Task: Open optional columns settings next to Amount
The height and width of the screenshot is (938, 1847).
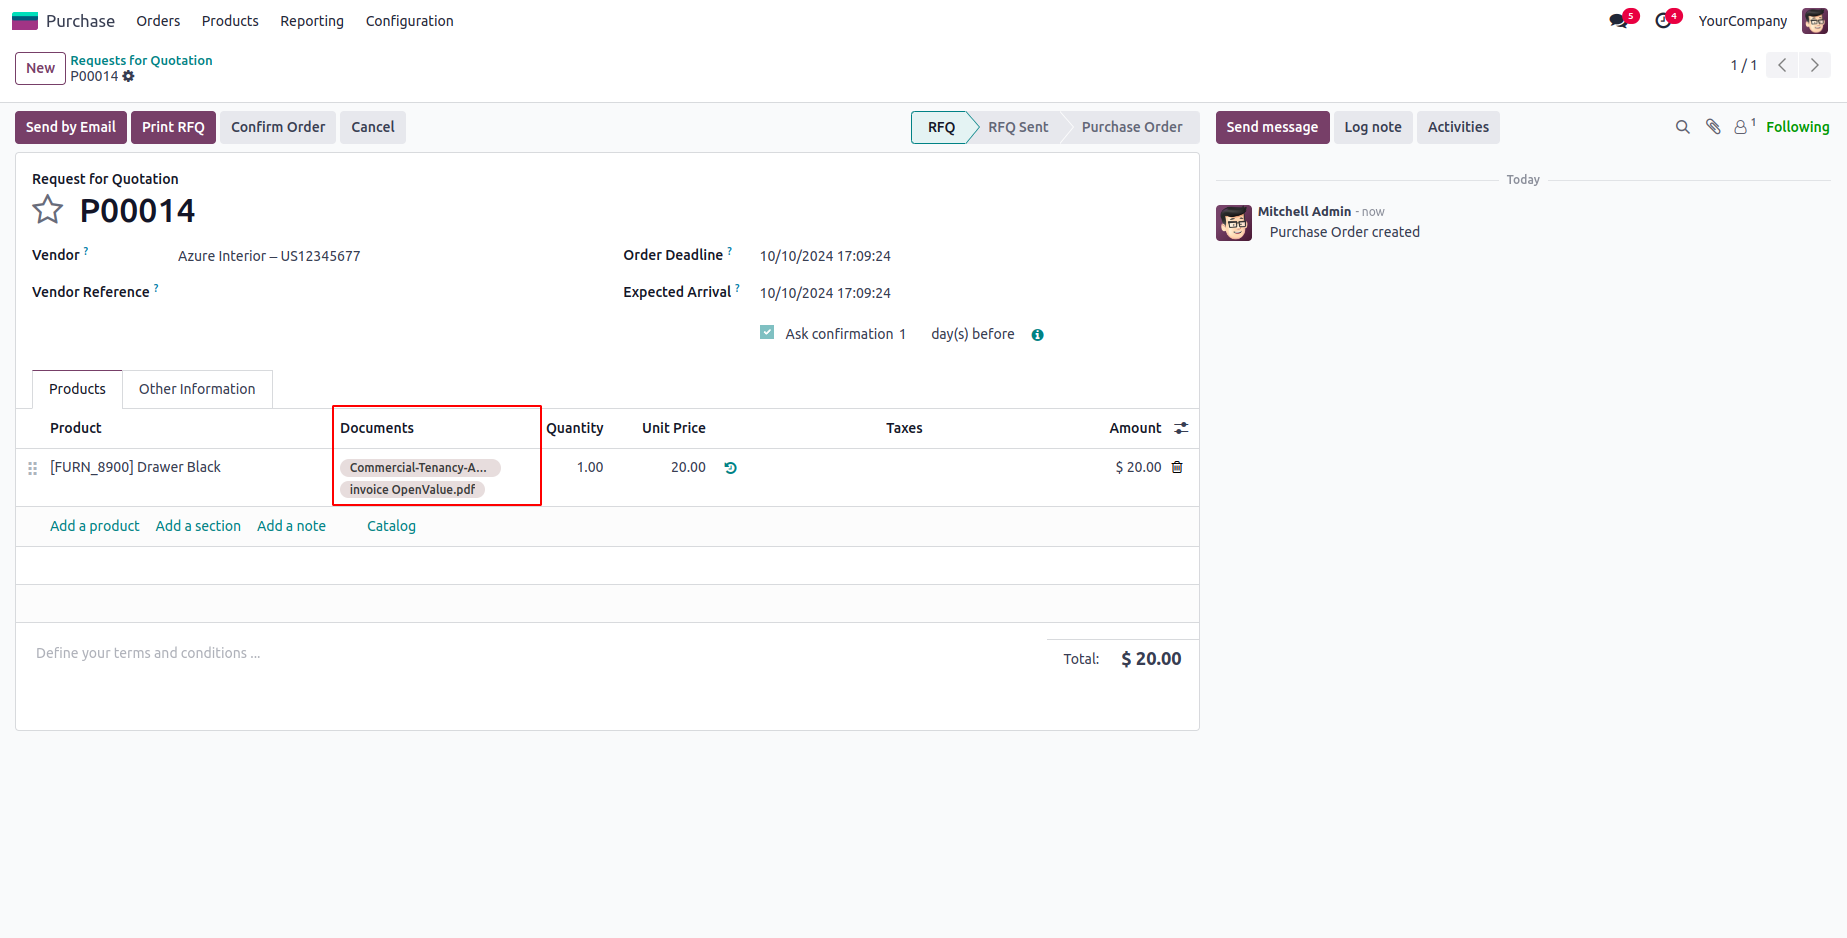Action: click(x=1181, y=428)
